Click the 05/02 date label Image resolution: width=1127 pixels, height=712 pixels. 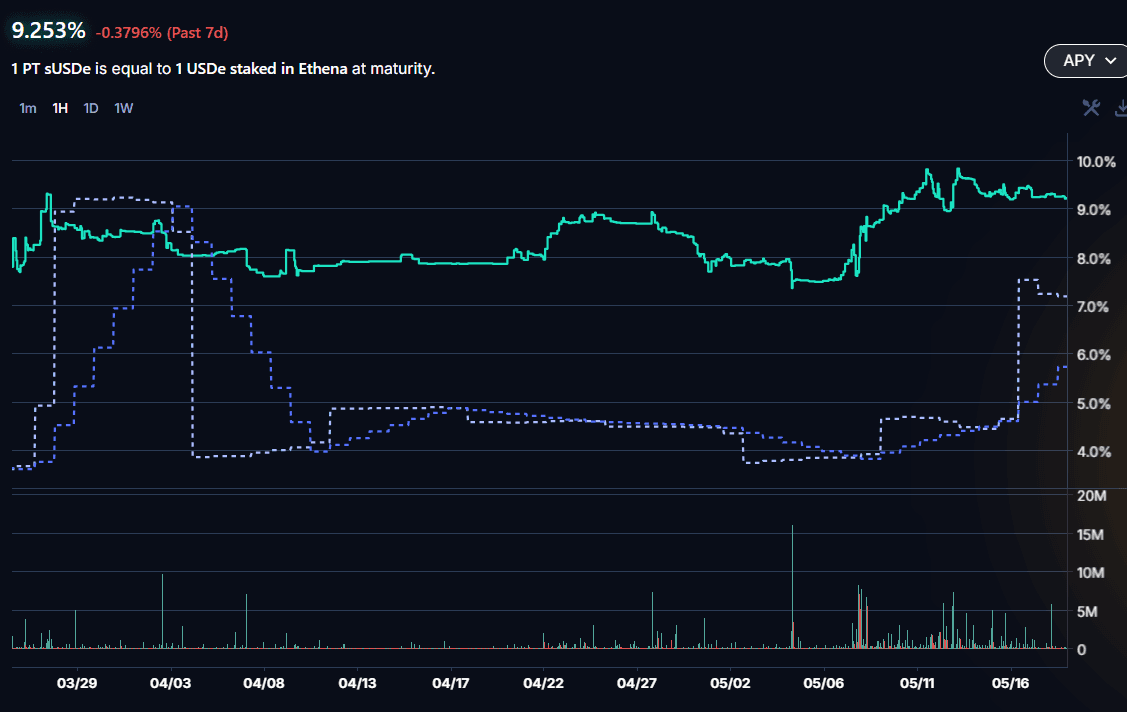730,683
